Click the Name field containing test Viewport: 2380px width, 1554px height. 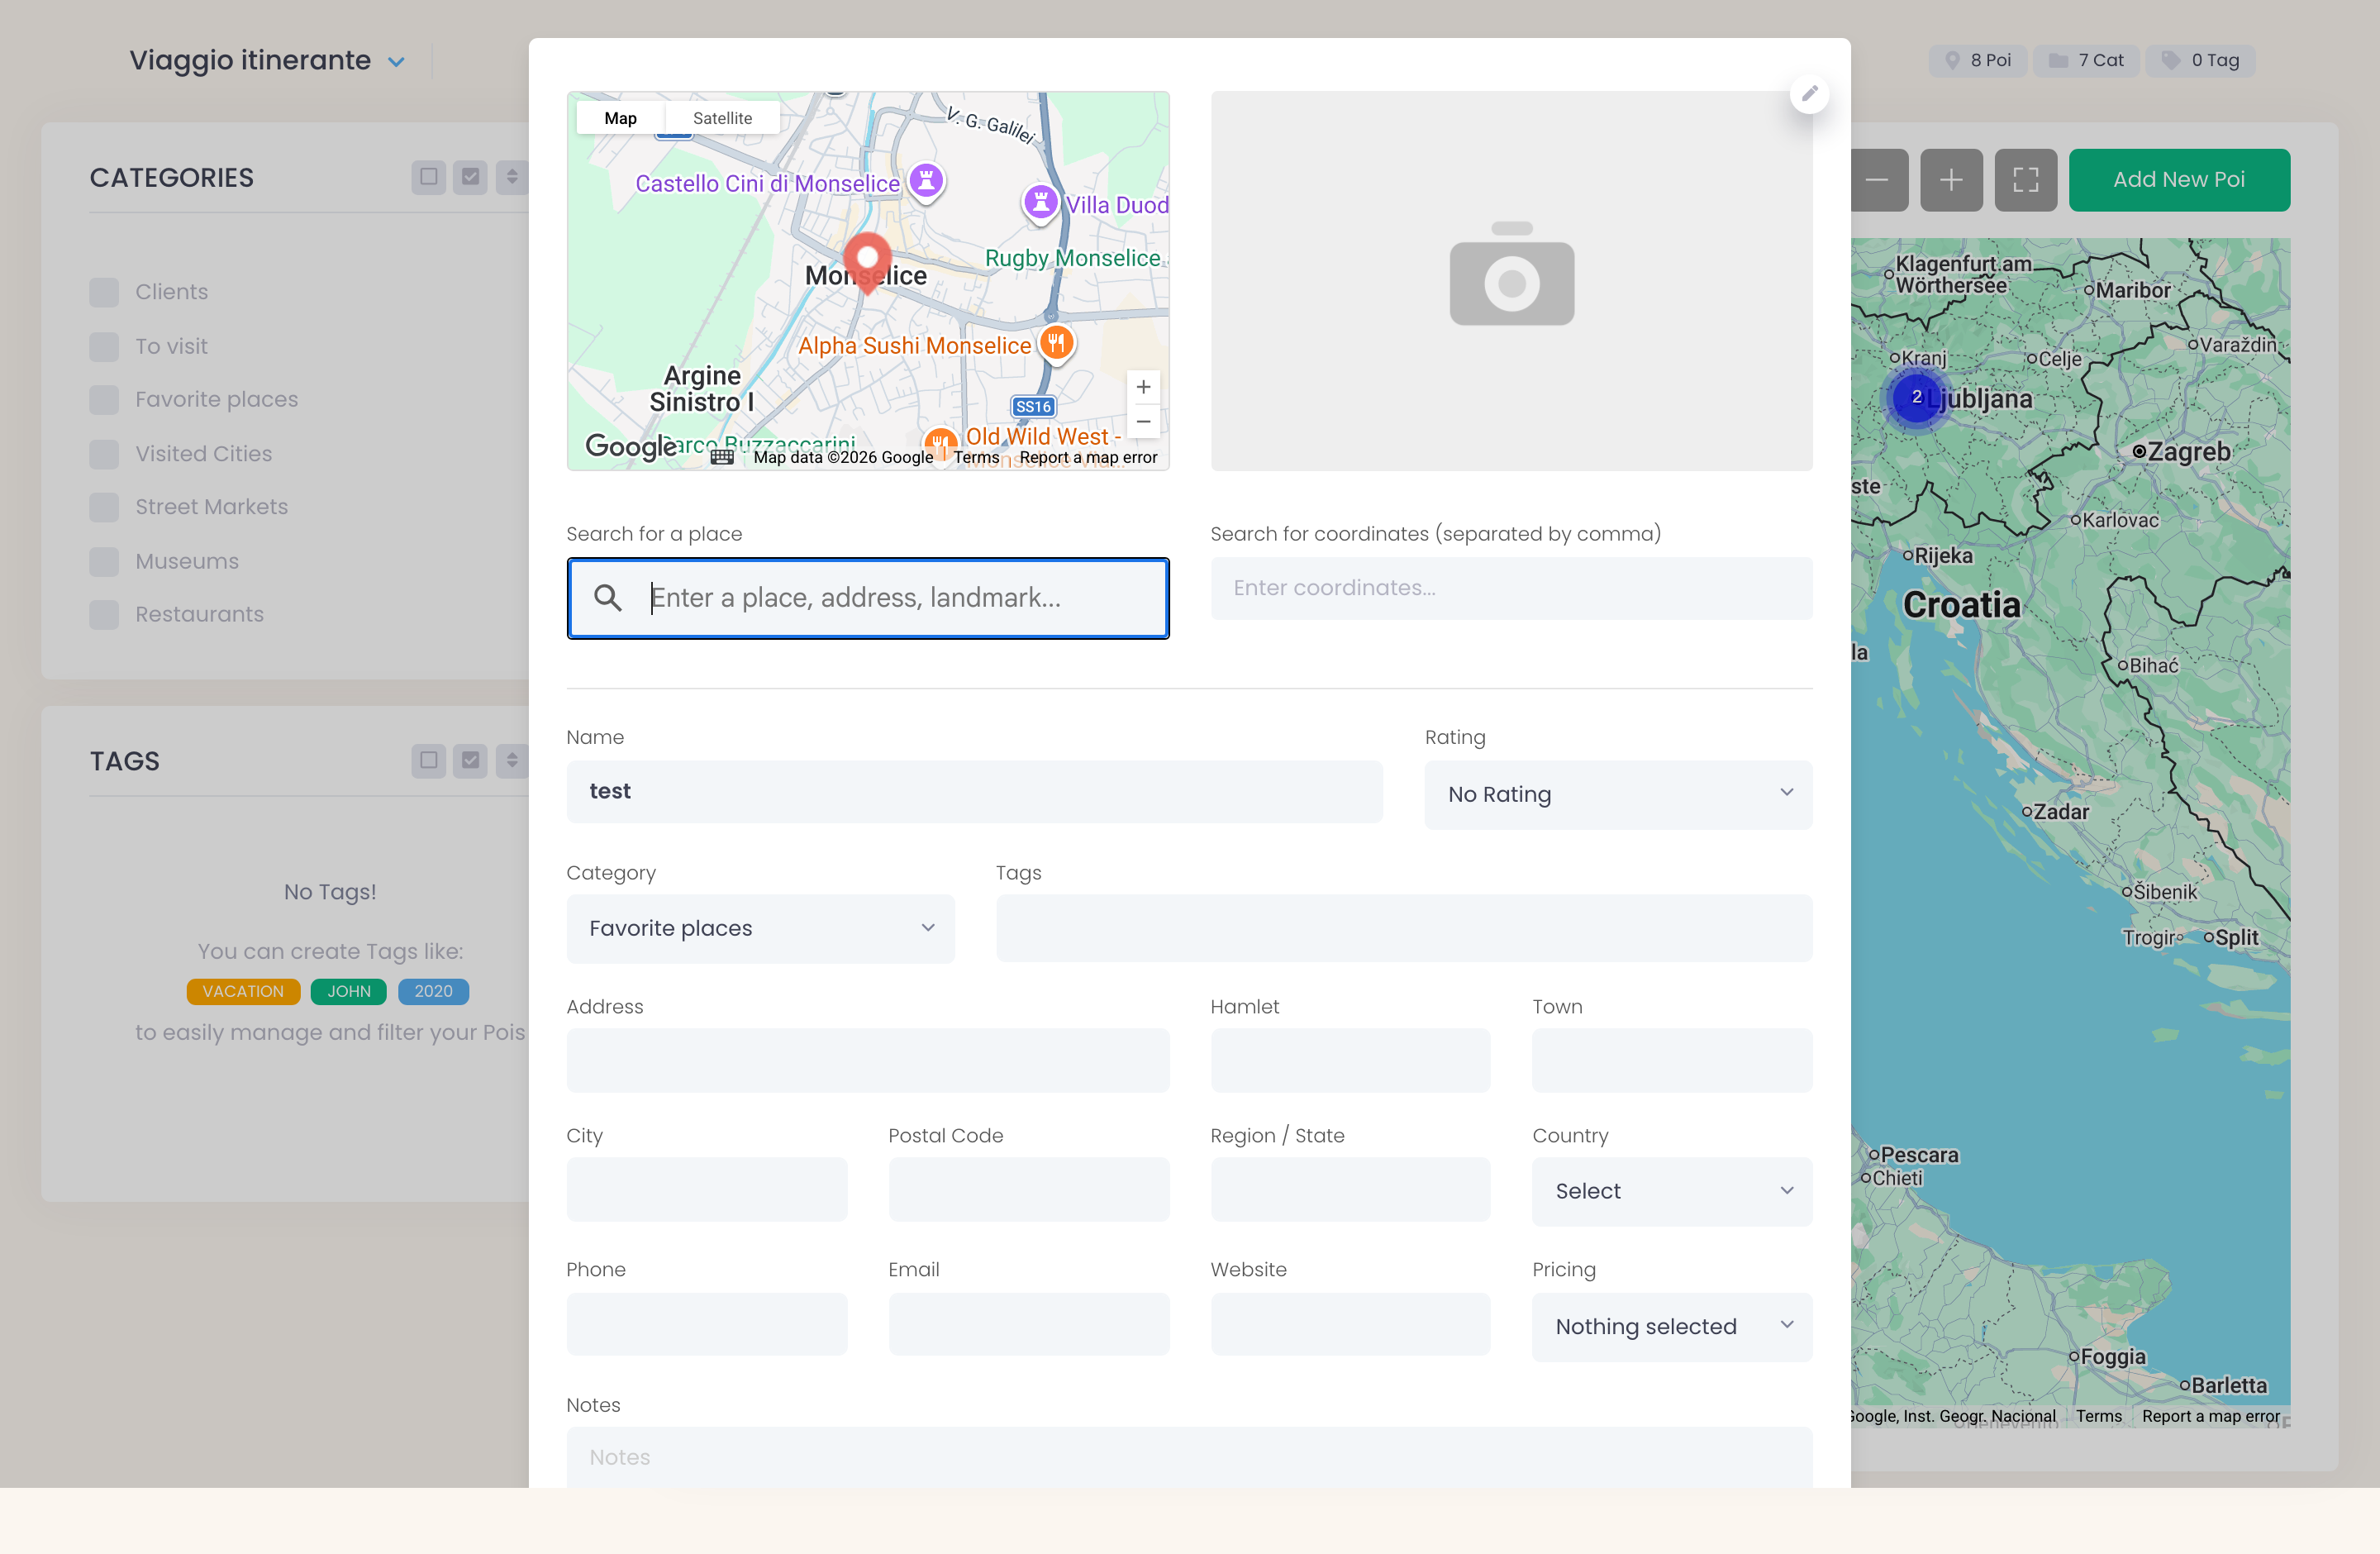[974, 791]
